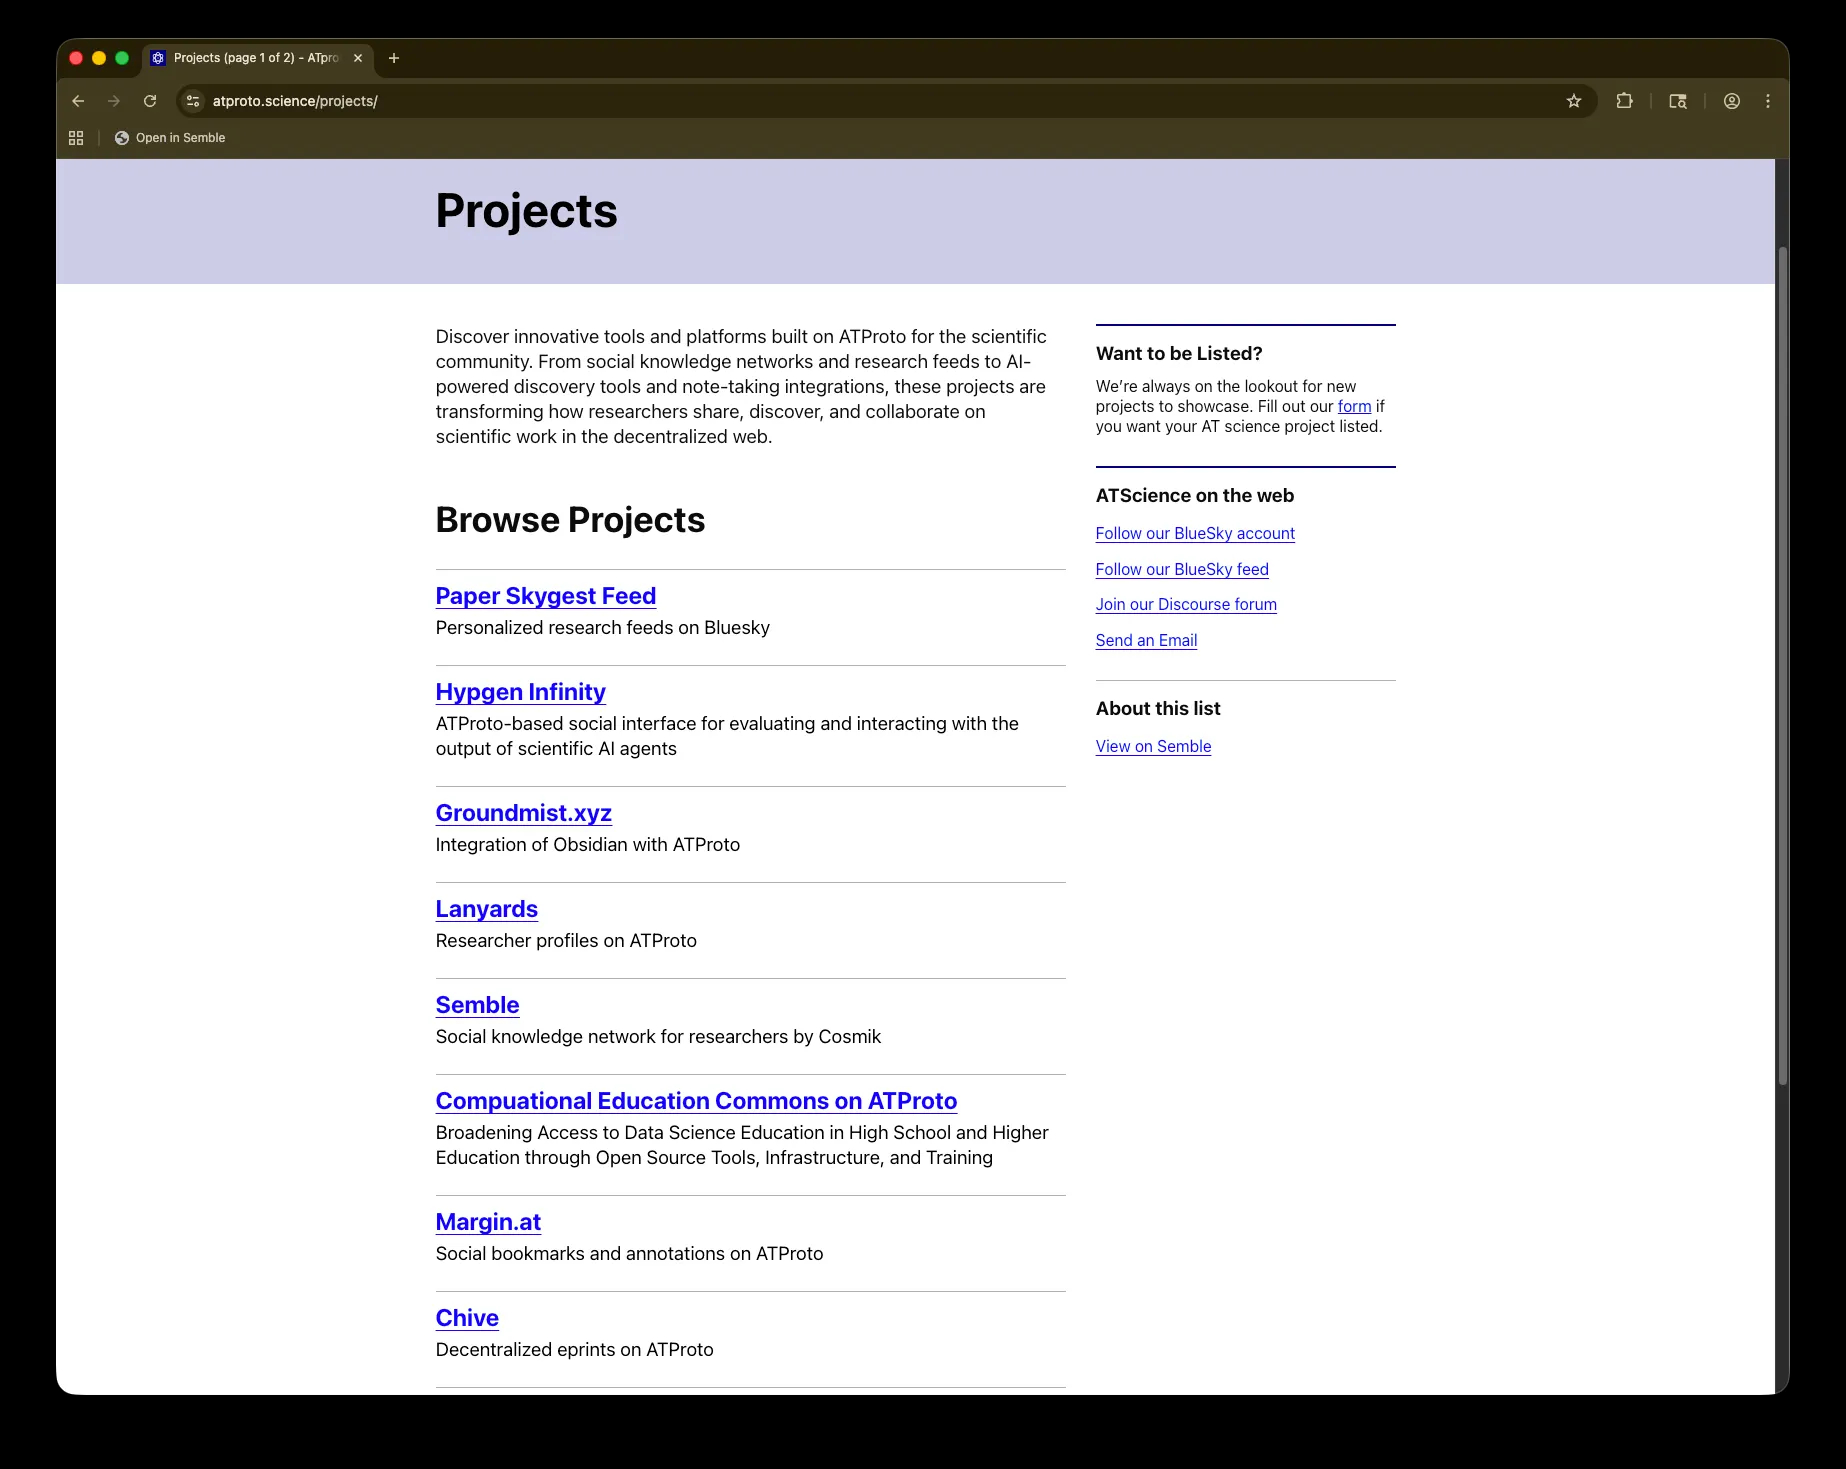Focus the address bar URL field
This screenshot has width=1846, height=1469.
tap(800, 101)
